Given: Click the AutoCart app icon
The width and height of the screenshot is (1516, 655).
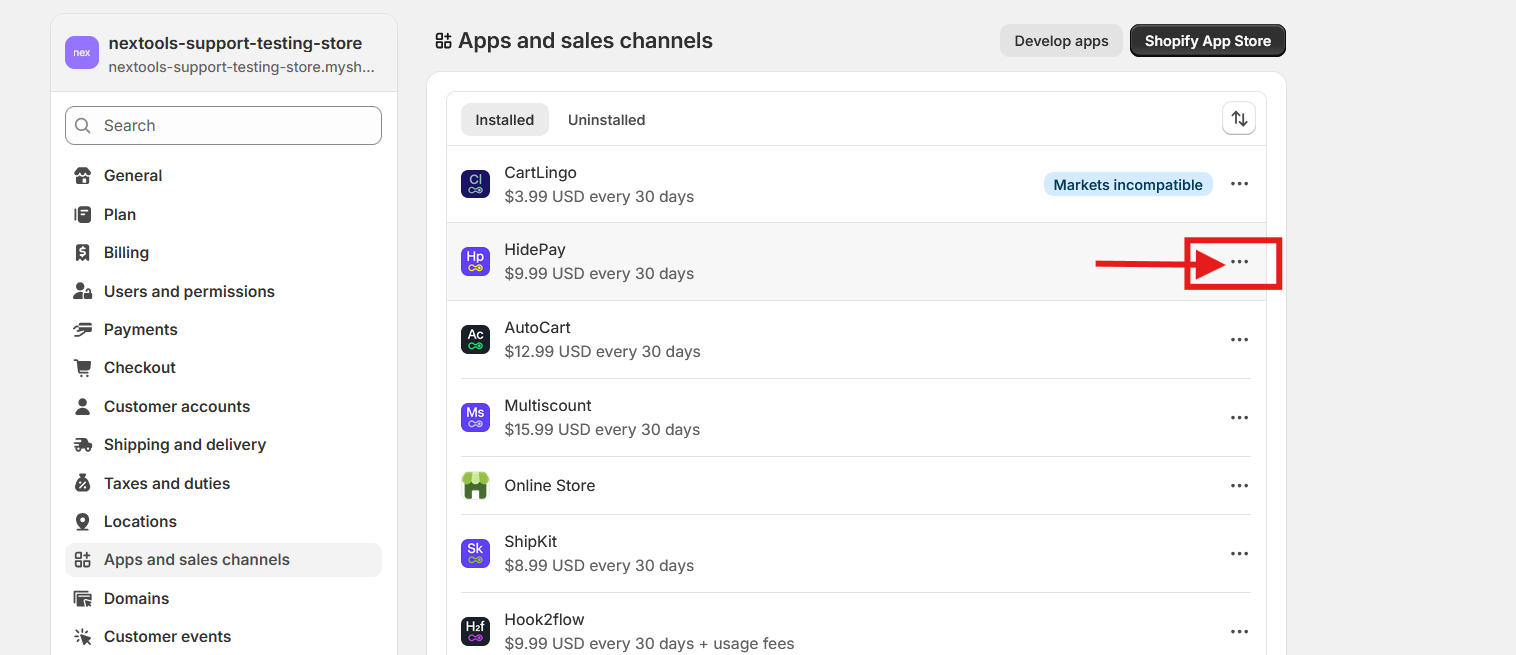Looking at the screenshot, I should [x=475, y=340].
